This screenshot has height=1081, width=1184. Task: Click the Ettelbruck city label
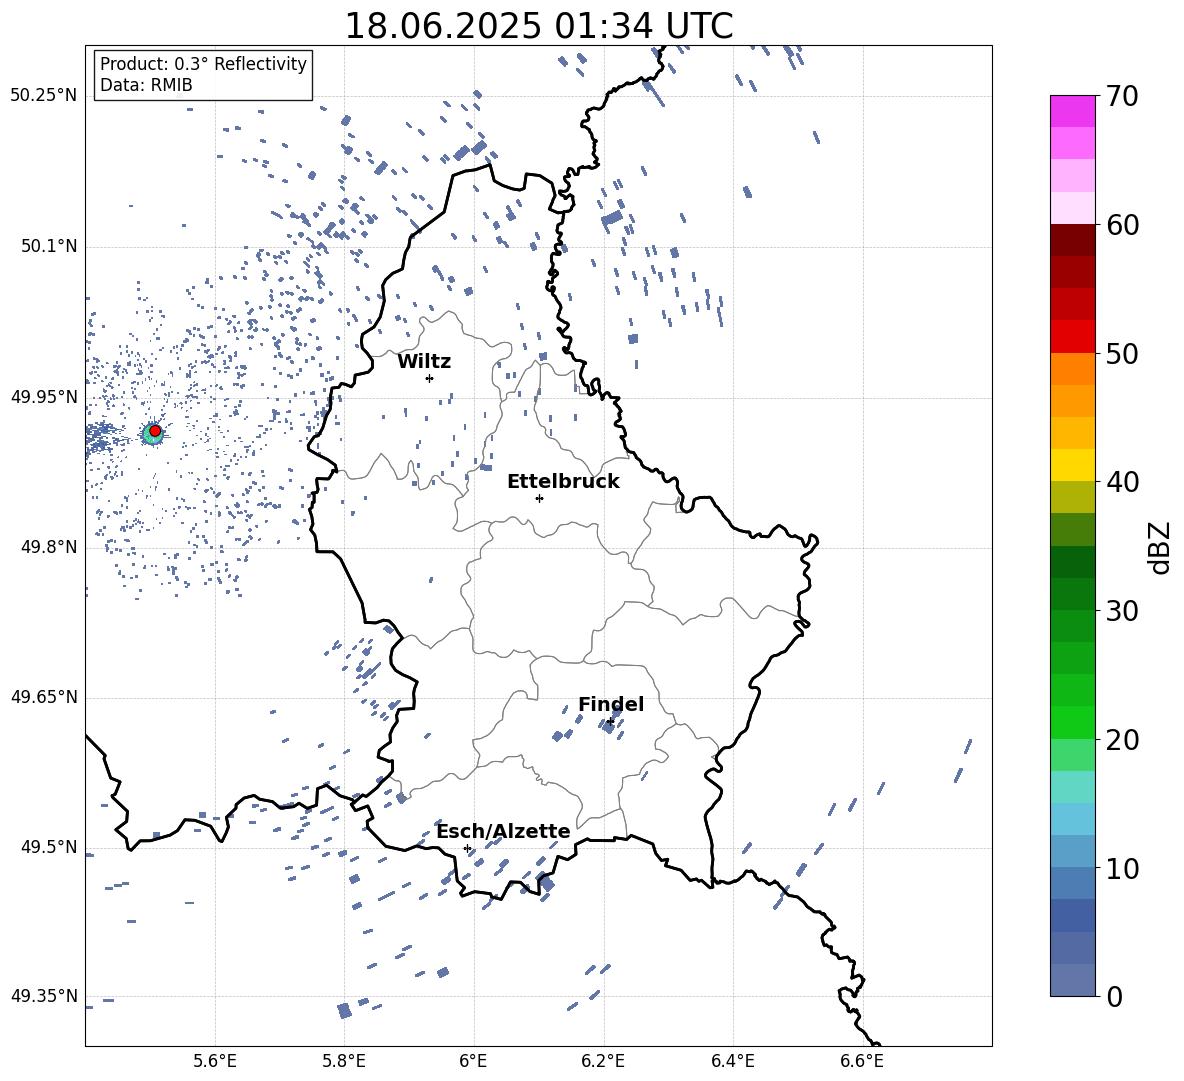[563, 482]
